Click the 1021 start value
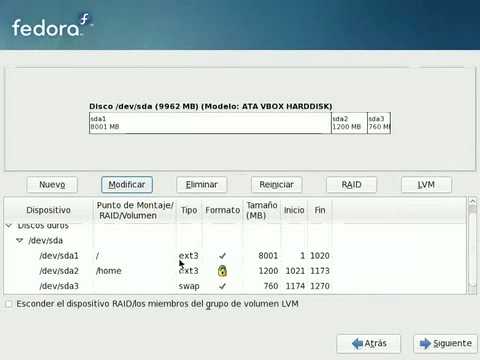480x360 pixels. pos(295,271)
